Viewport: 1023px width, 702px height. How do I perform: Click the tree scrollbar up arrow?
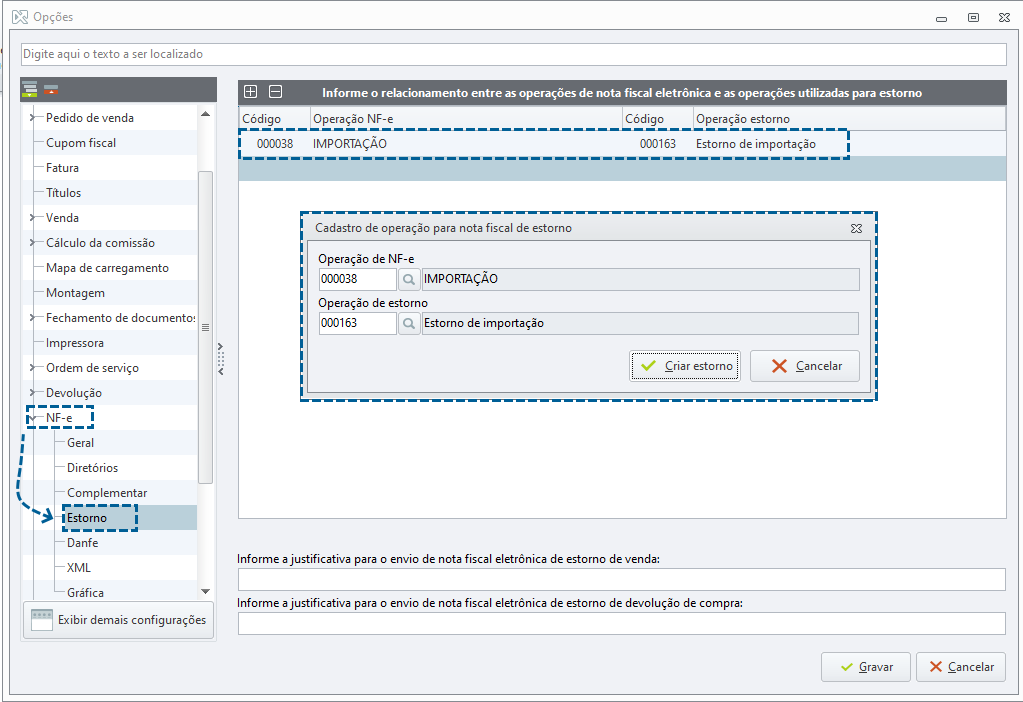tap(206, 114)
